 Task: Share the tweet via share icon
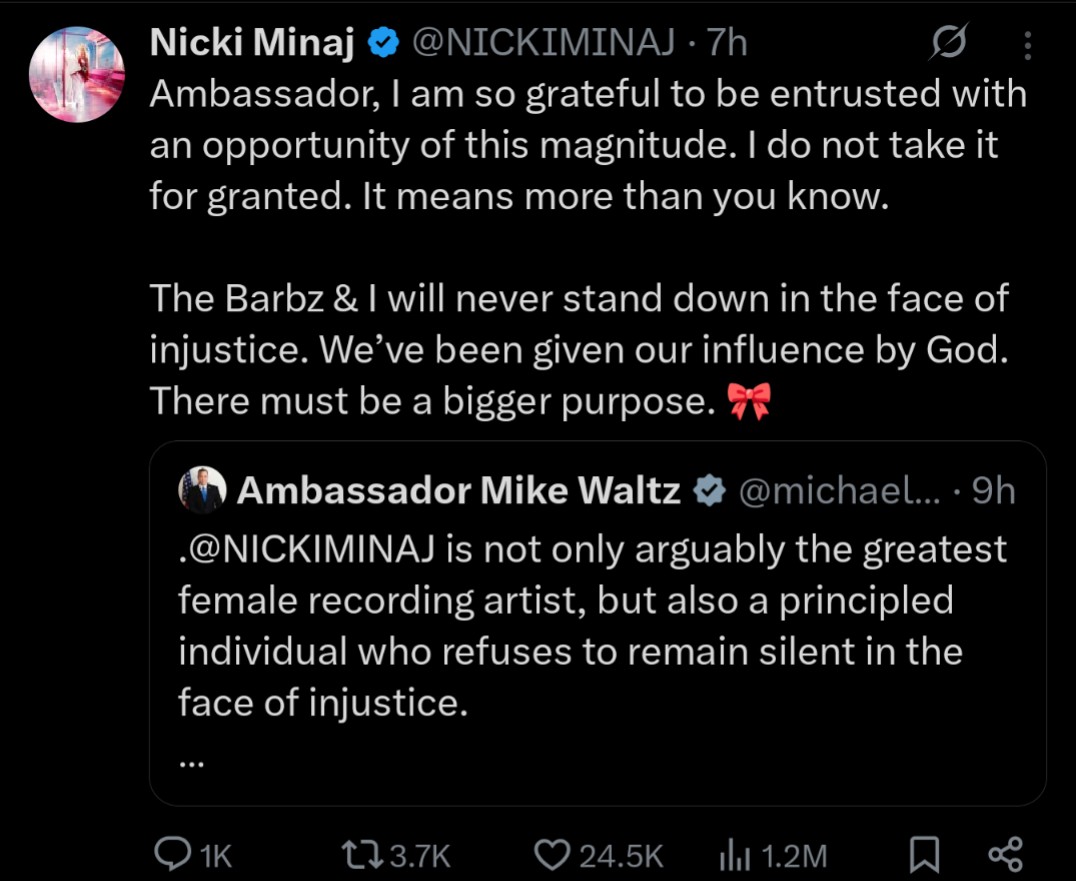[x=1005, y=855]
